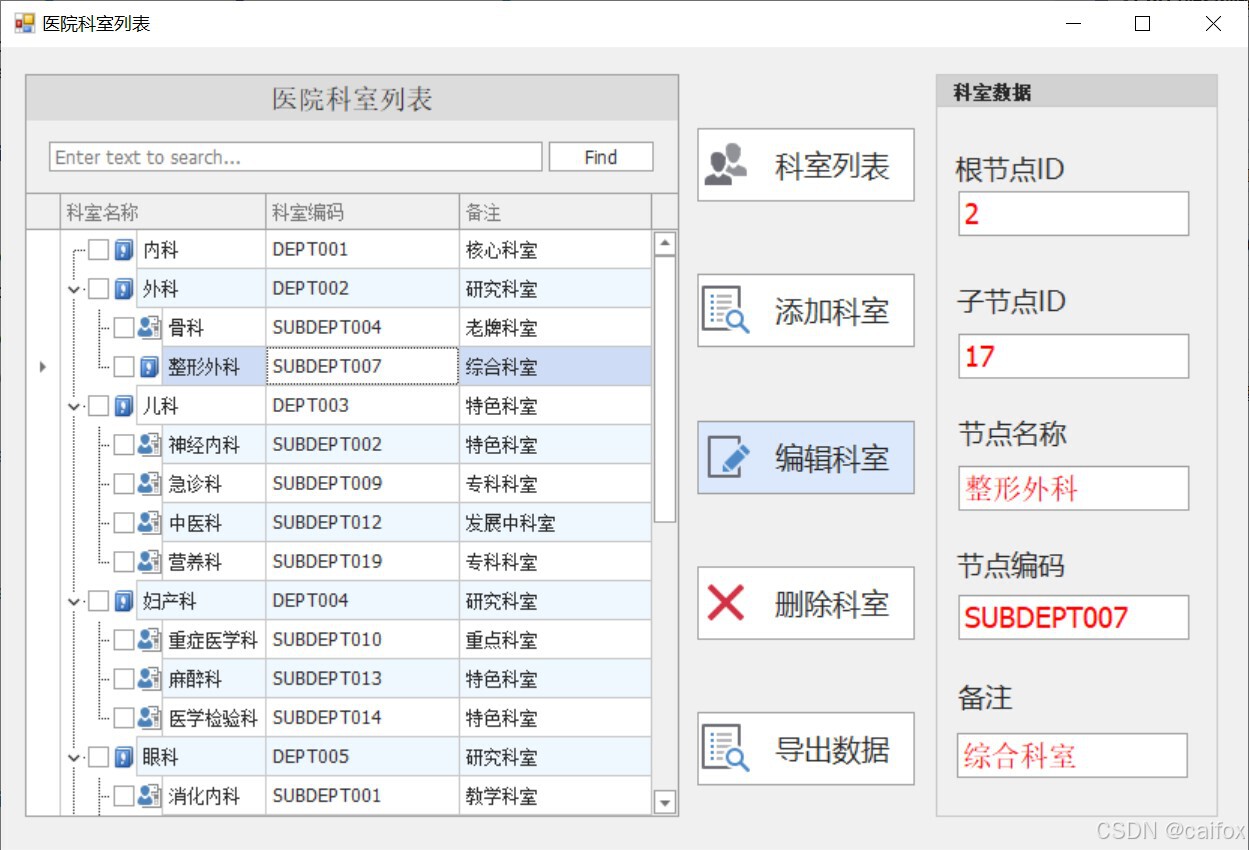1249x850 pixels.
Task: Click 删除科室 to delete department
Action: (x=806, y=603)
